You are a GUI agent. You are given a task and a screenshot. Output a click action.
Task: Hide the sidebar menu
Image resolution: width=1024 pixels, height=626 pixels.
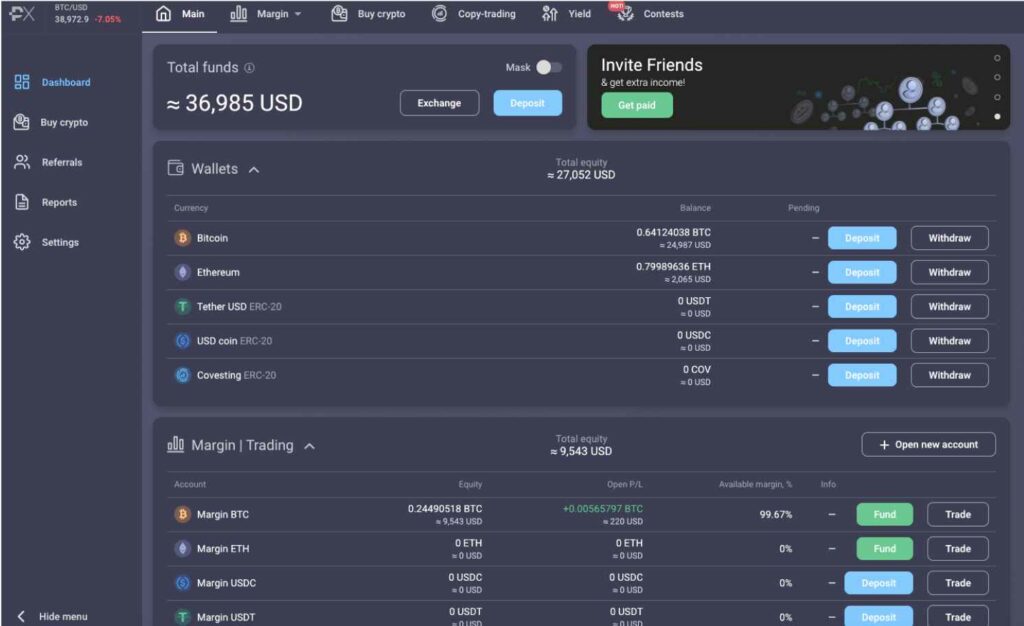tap(51, 616)
